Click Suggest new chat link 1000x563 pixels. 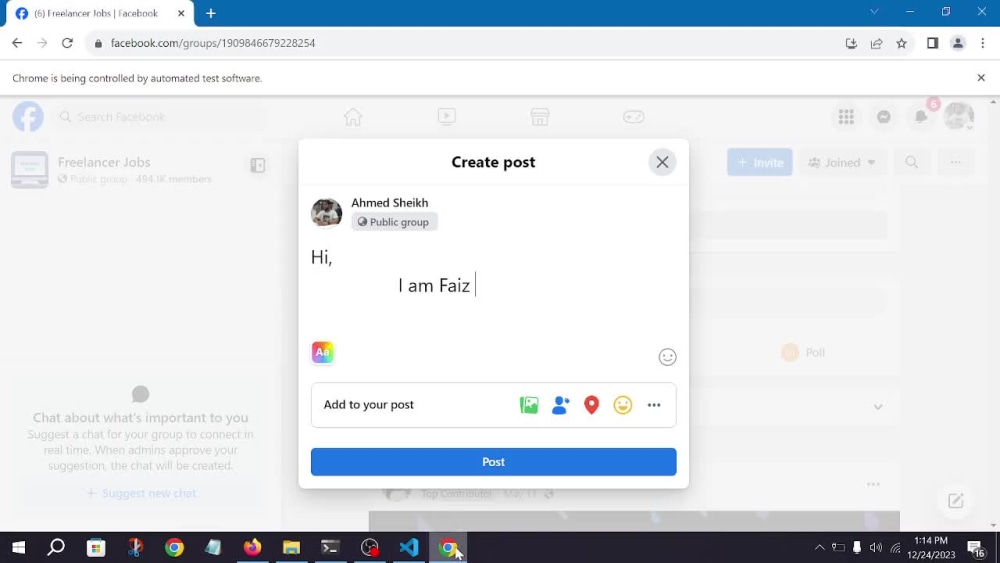tap(142, 493)
